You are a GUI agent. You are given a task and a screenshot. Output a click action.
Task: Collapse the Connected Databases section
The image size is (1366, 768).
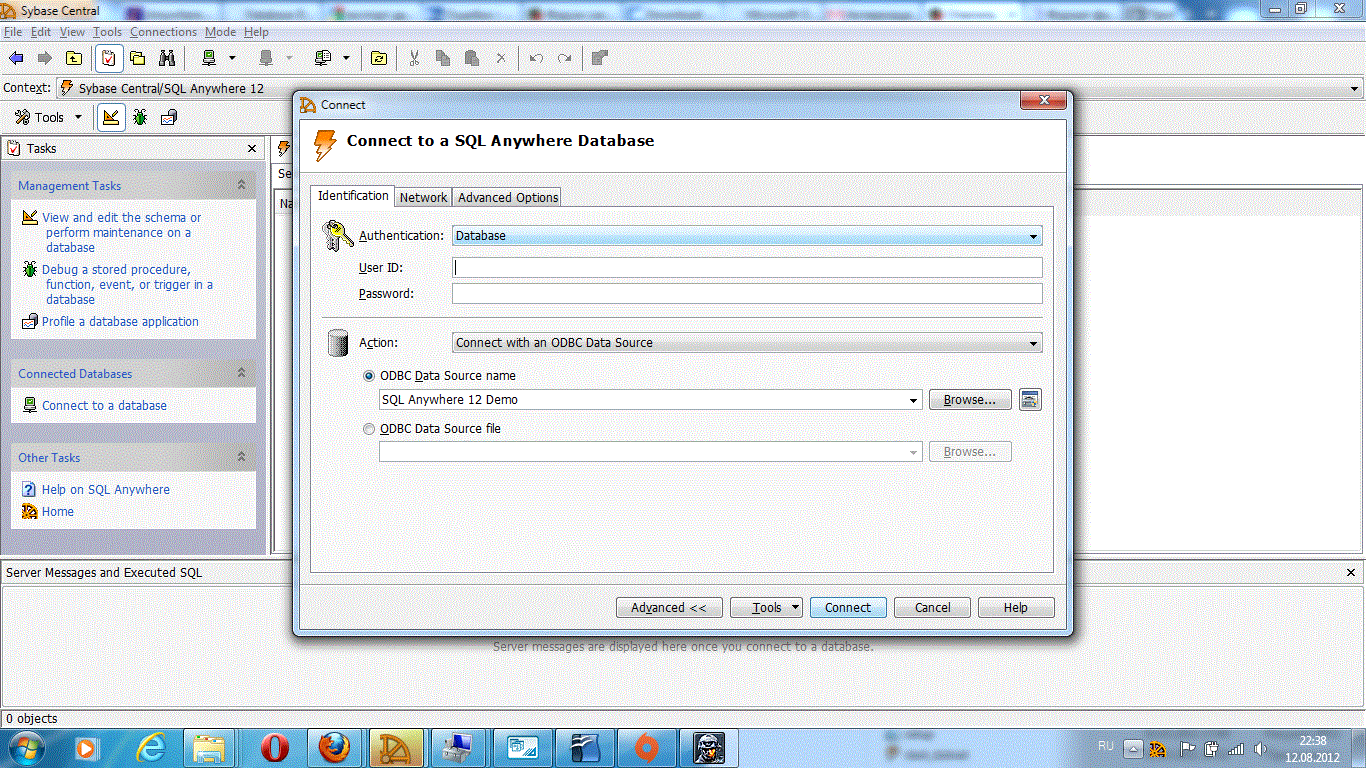pyautogui.click(x=241, y=373)
